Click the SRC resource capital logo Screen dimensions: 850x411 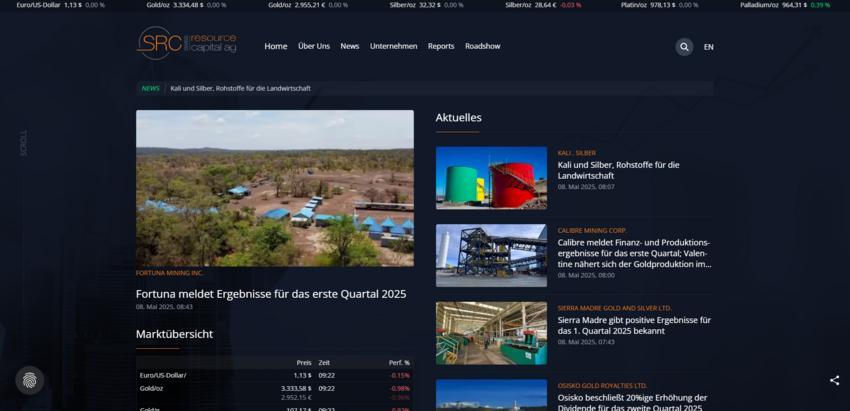[186, 43]
